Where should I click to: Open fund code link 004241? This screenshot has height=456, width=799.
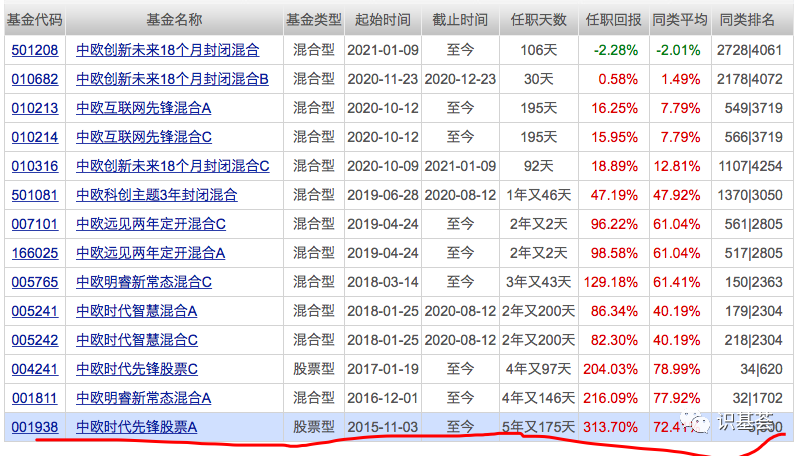pyautogui.click(x=35, y=369)
